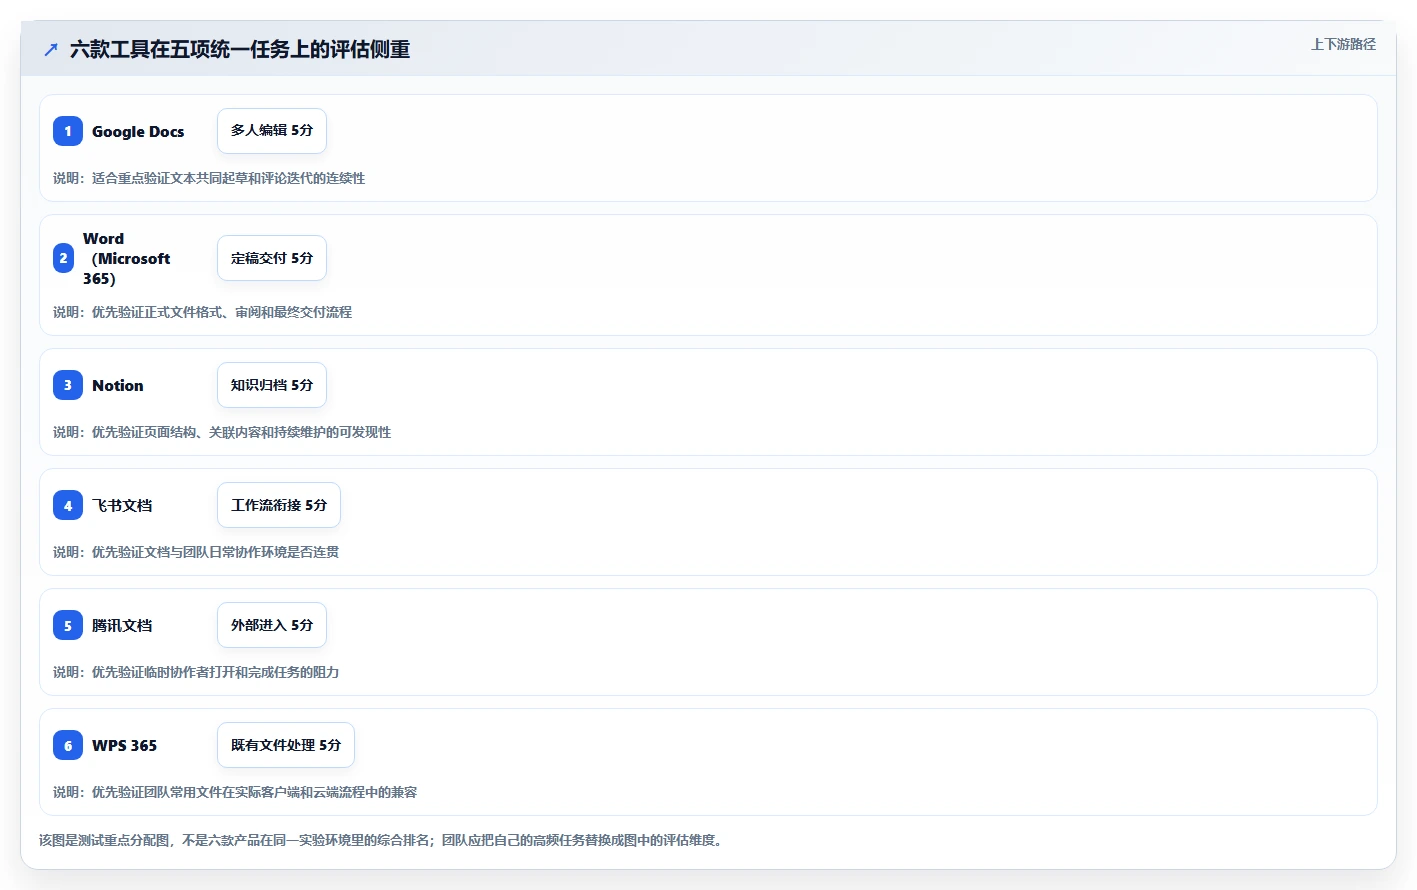Click the 既有文件处理 5分 tag
This screenshot has width=1417, height=890.
(x=286, y=745)
